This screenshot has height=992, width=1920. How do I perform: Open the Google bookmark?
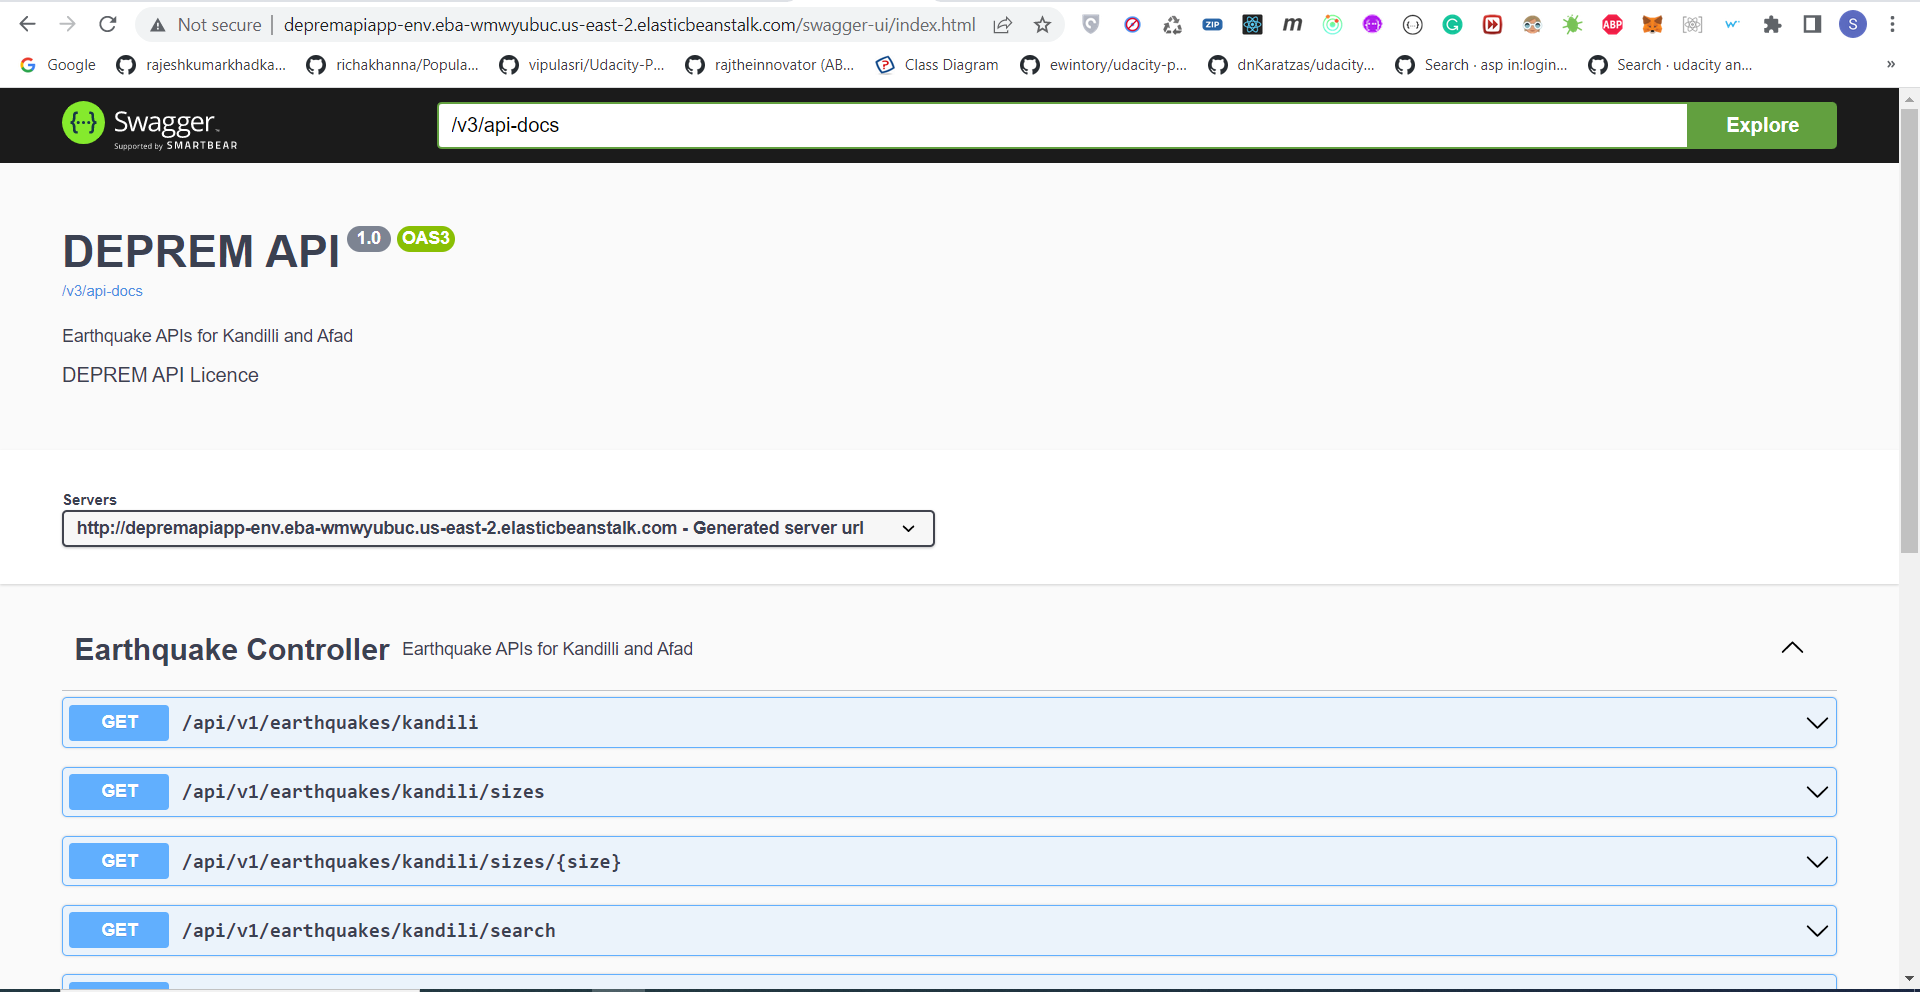tap(58, 65)
